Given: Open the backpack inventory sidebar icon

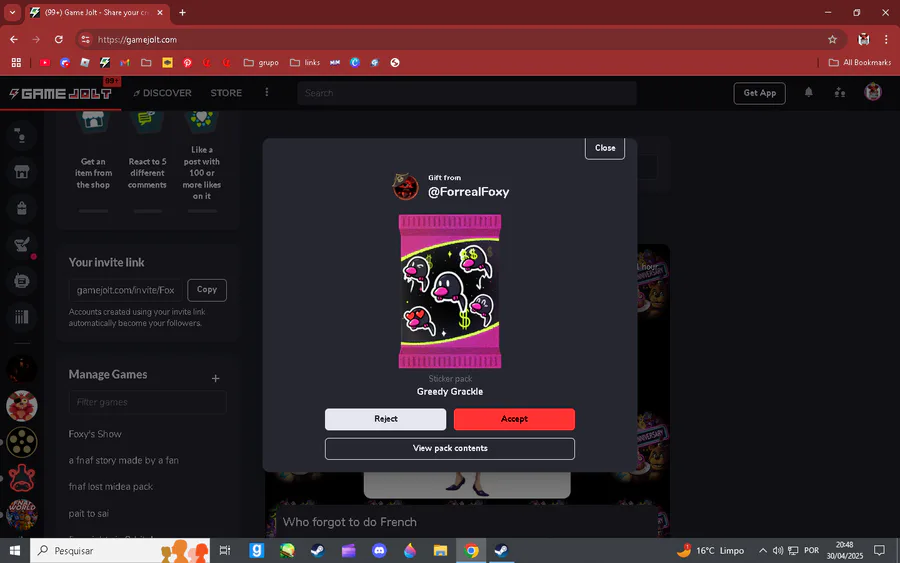Looking at the screenshot, I should pos(22,208).
